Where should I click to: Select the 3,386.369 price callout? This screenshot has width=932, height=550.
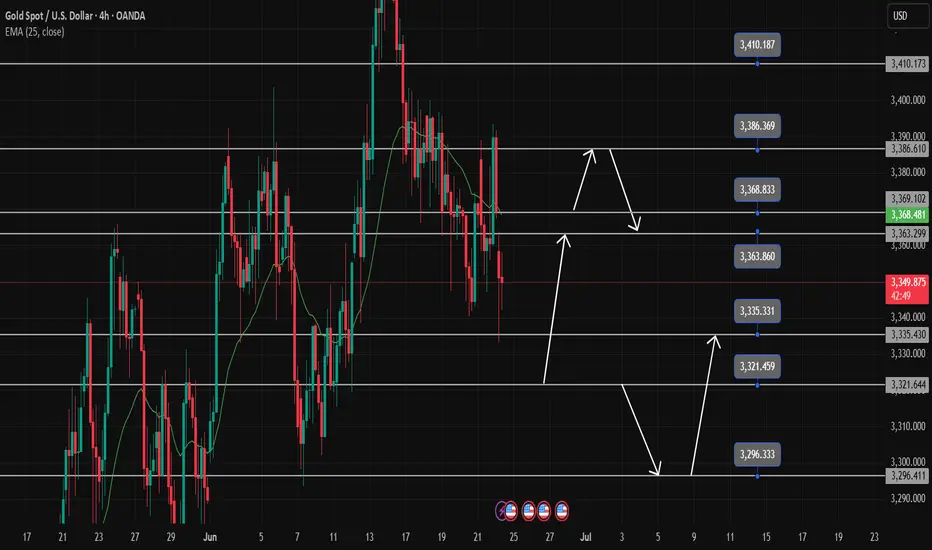757,126
